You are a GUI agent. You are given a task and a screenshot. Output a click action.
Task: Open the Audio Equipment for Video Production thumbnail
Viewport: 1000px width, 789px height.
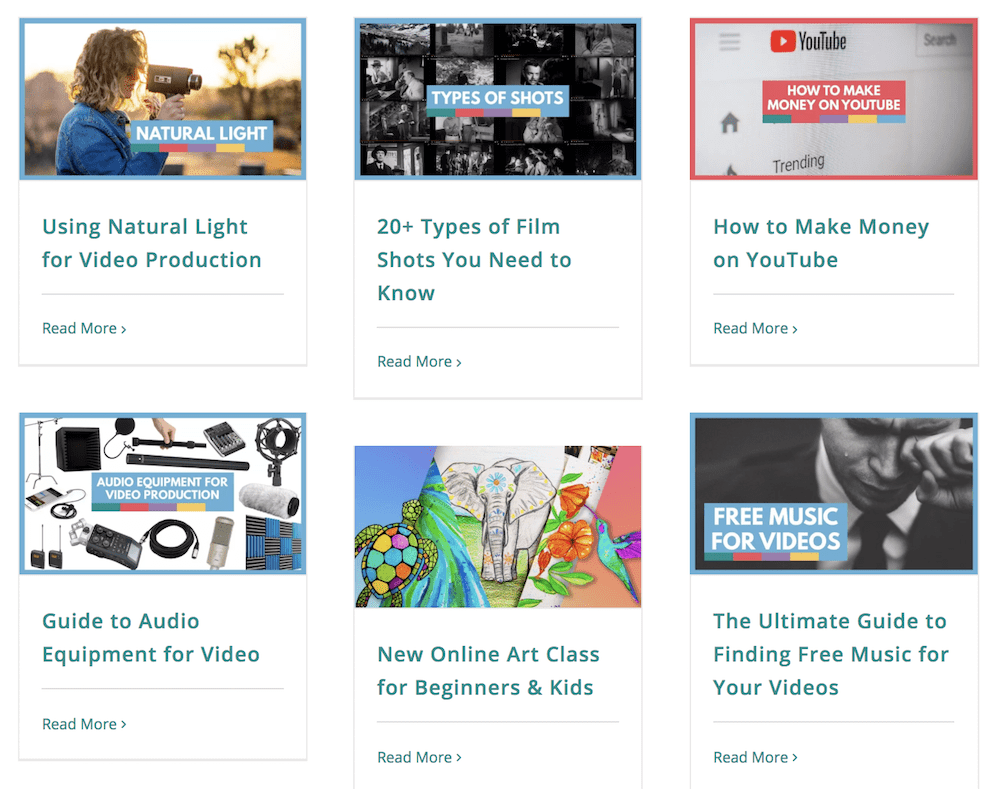click(163, 494)
